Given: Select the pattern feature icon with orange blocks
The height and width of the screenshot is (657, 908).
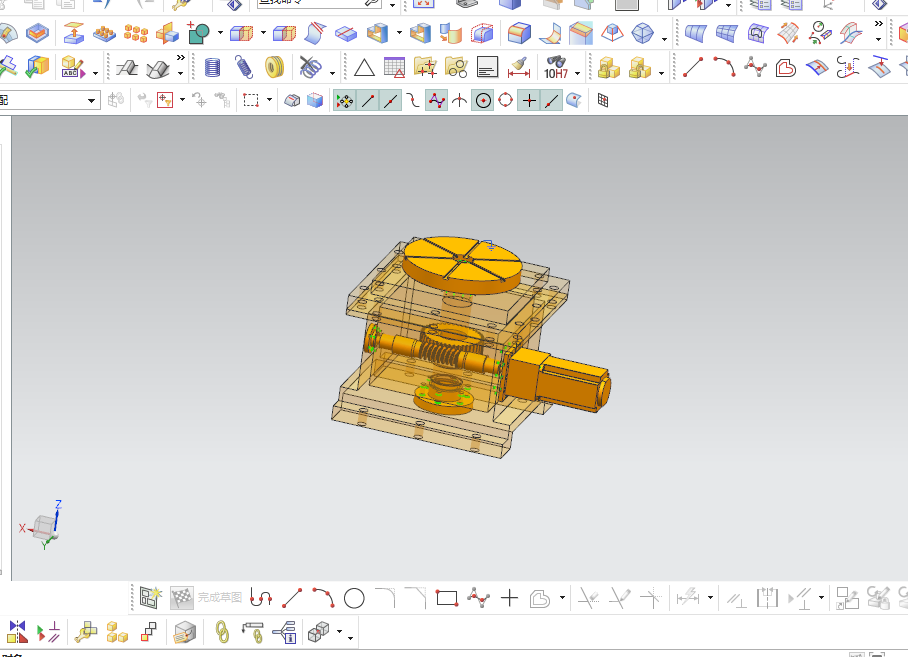Looking at the screenshot, I should point(104,34).
